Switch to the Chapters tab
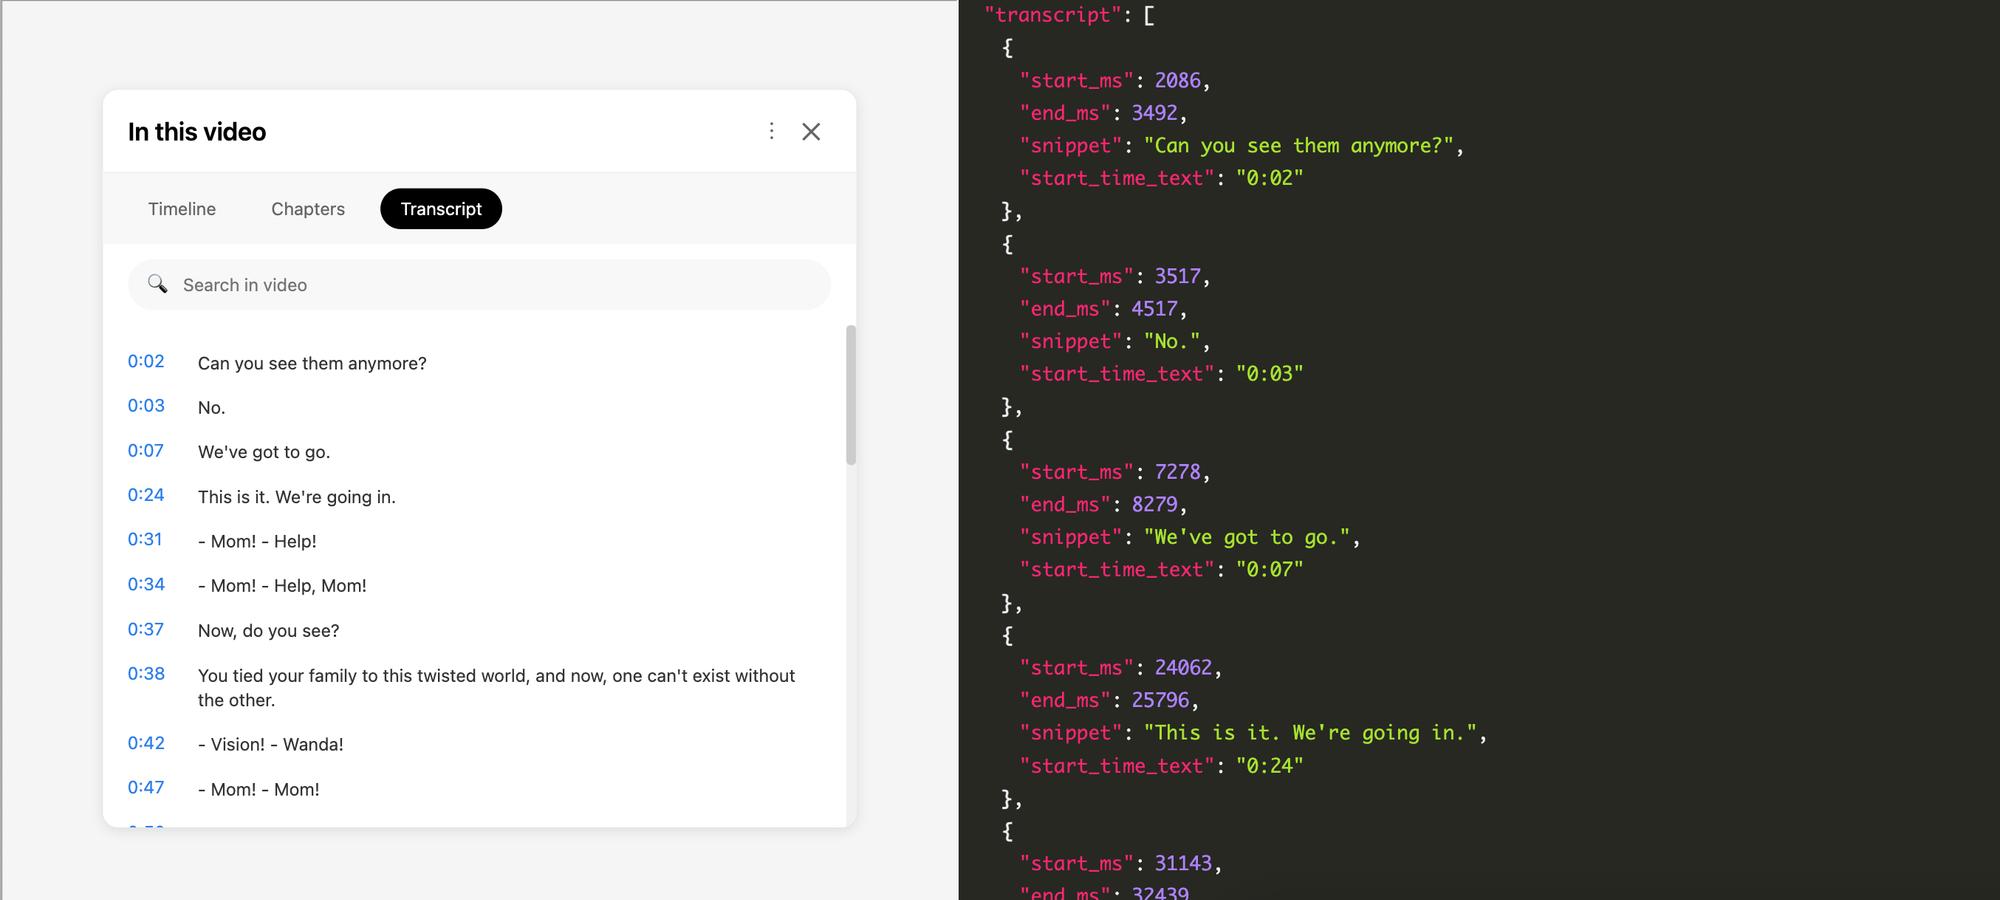Image resolution: width=2000 pixels, height=900 pixels. tap(308, 209)
